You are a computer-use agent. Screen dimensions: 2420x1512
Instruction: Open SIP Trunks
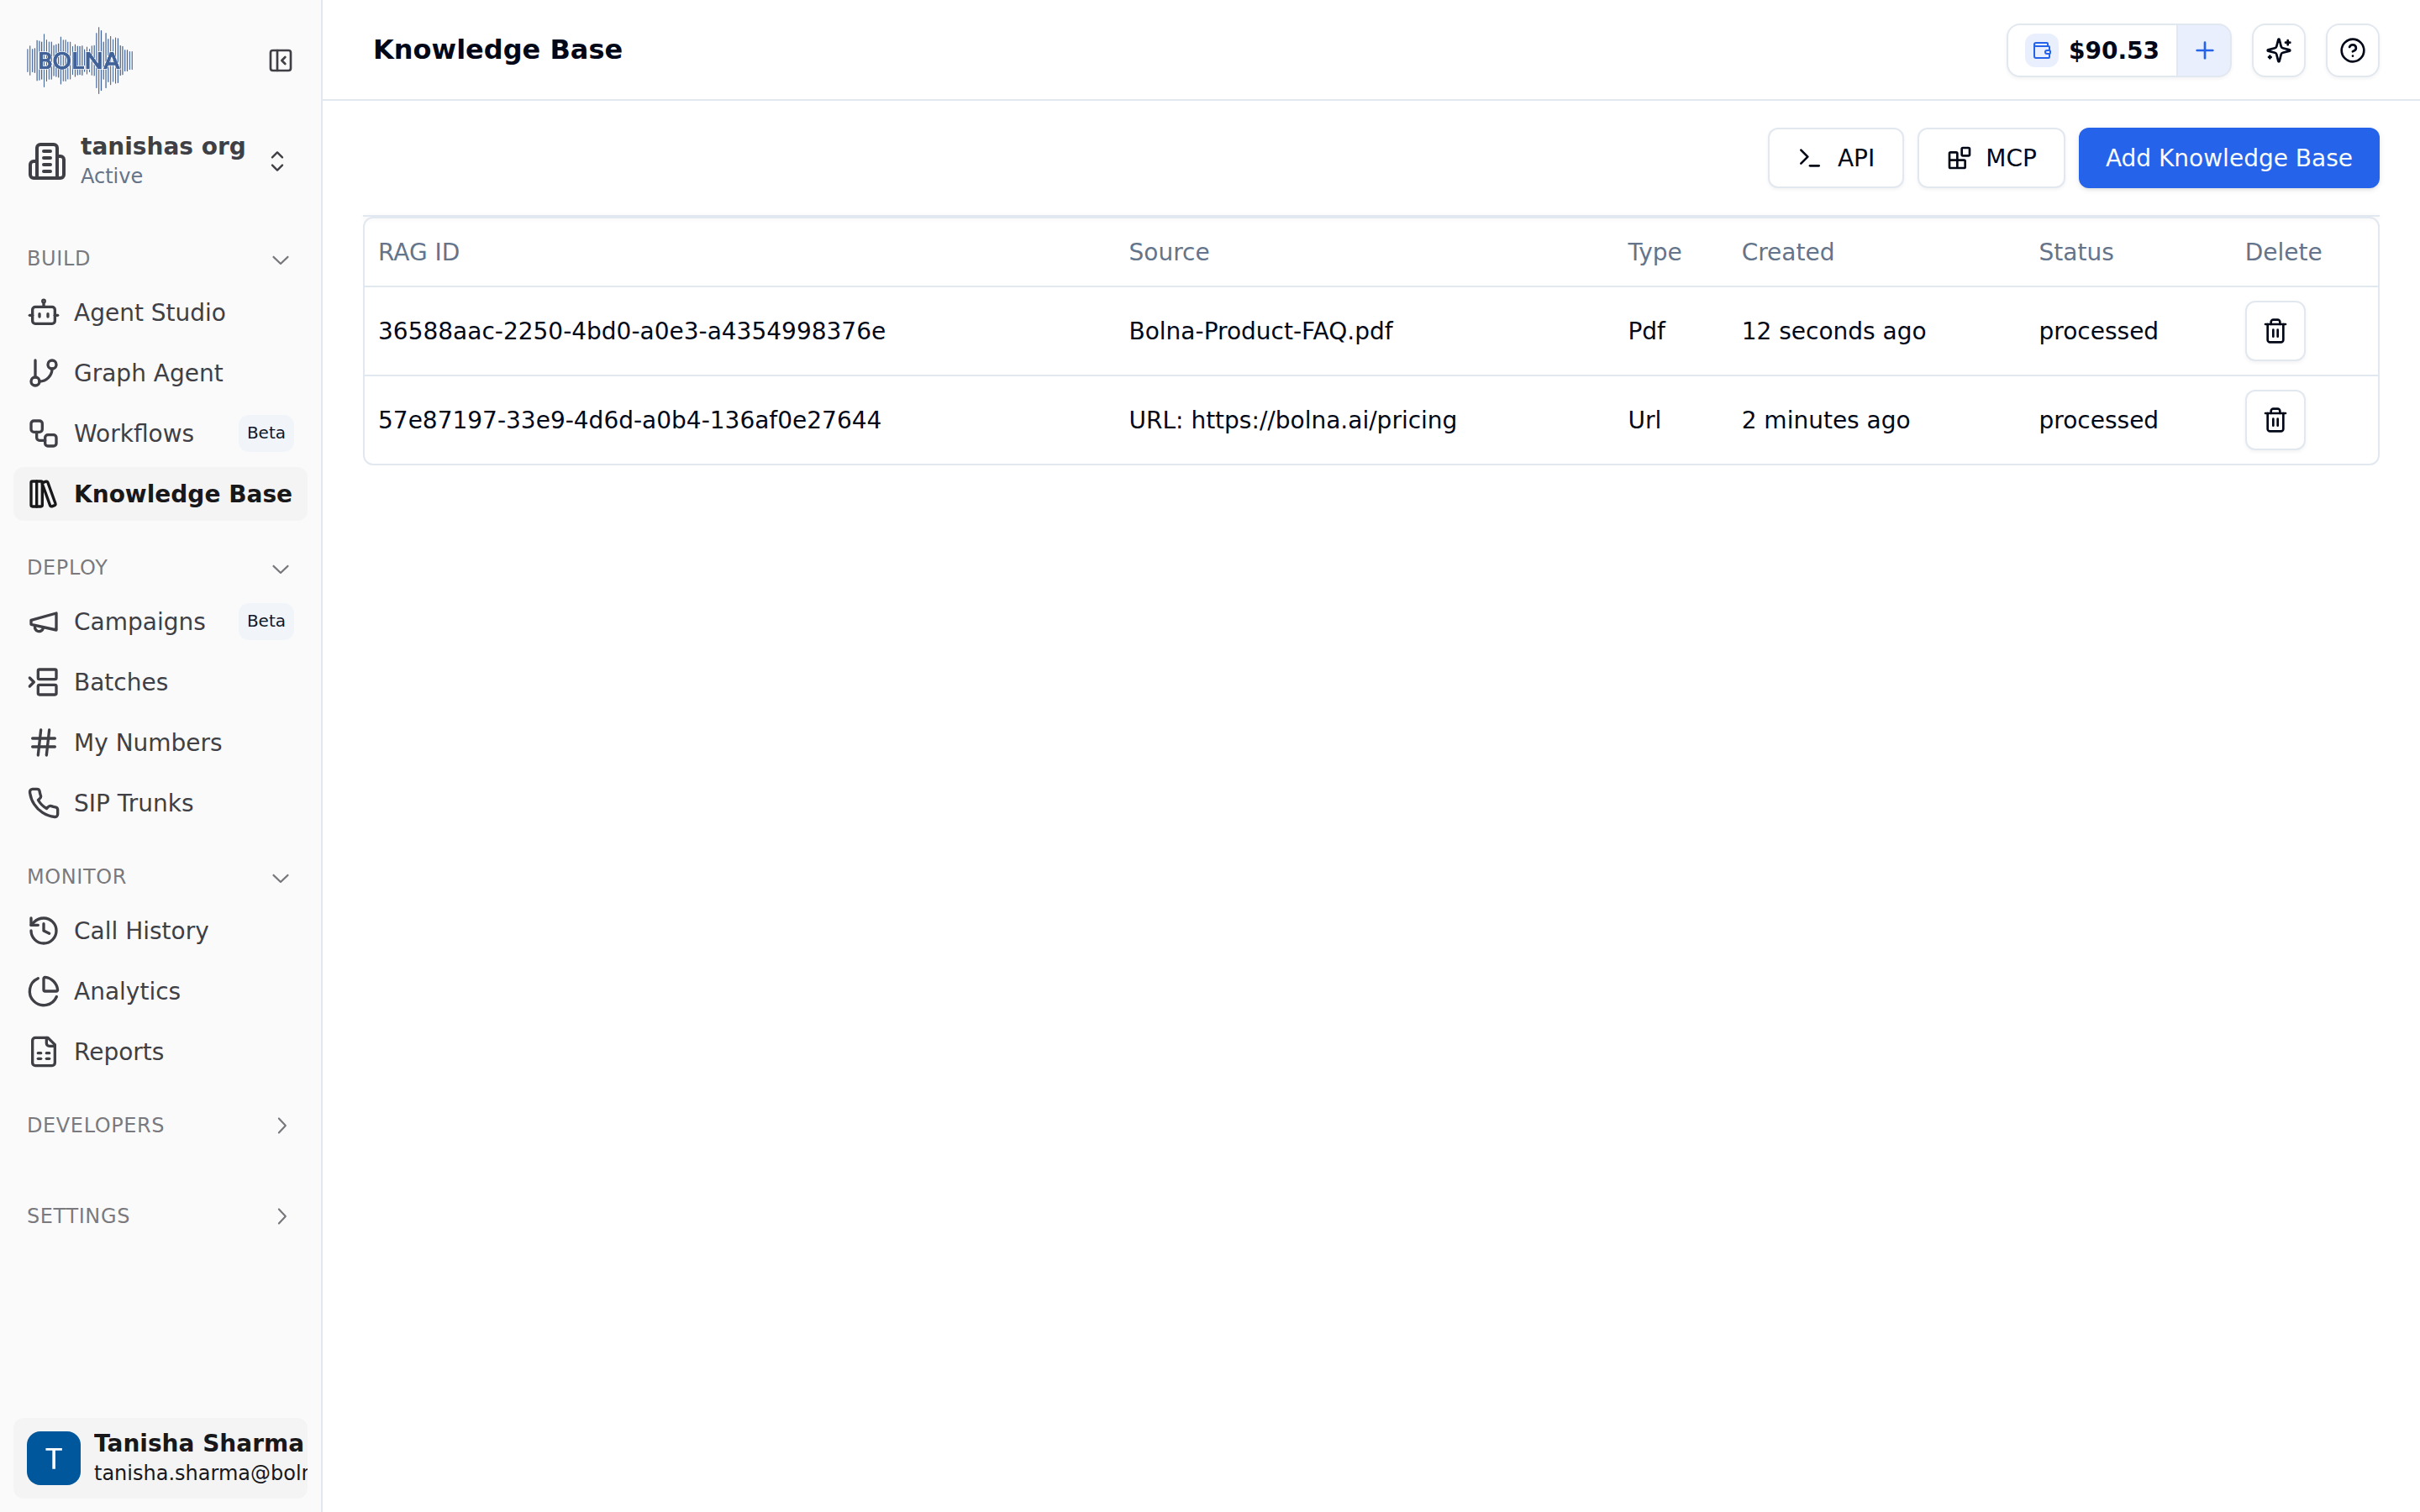(x=160, y=803)
